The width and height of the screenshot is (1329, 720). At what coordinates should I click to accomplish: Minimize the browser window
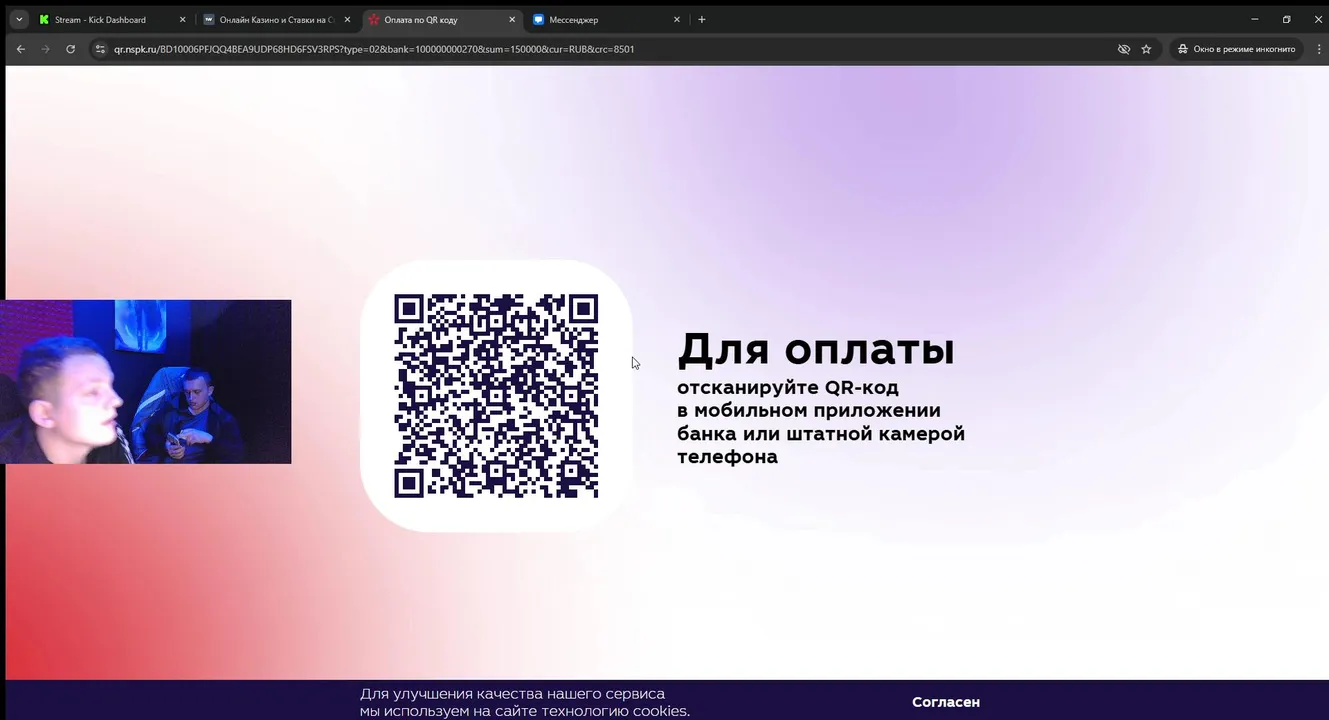click(x=1255, y=19)
